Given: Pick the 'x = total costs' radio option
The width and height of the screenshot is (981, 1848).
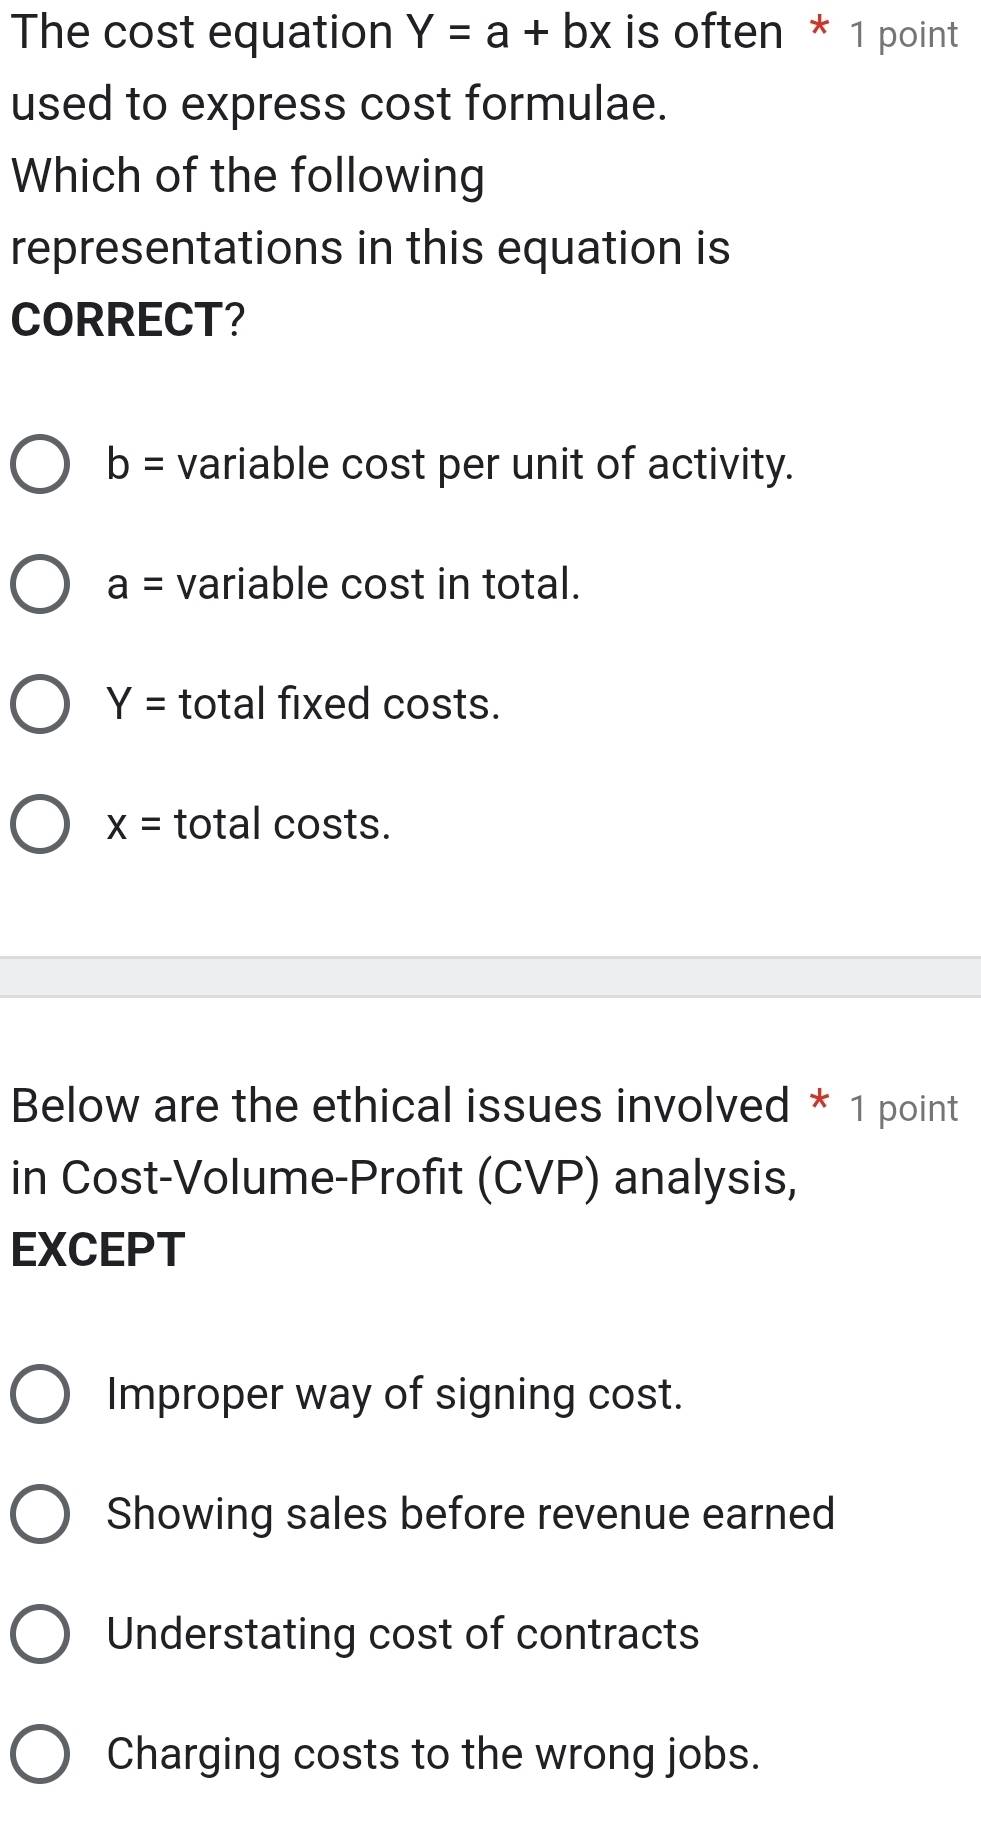Looking at the screenshot, I should pos(40,825).
